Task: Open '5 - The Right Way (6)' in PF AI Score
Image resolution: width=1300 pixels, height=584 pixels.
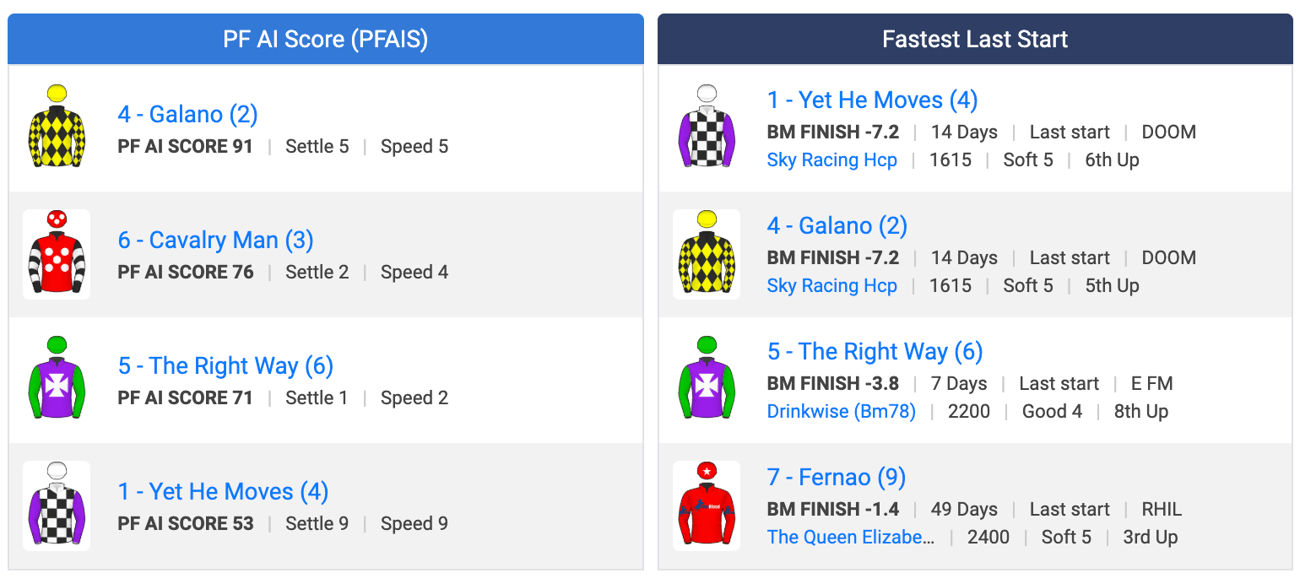Action: pyautogui.click(x=226, y=366)
